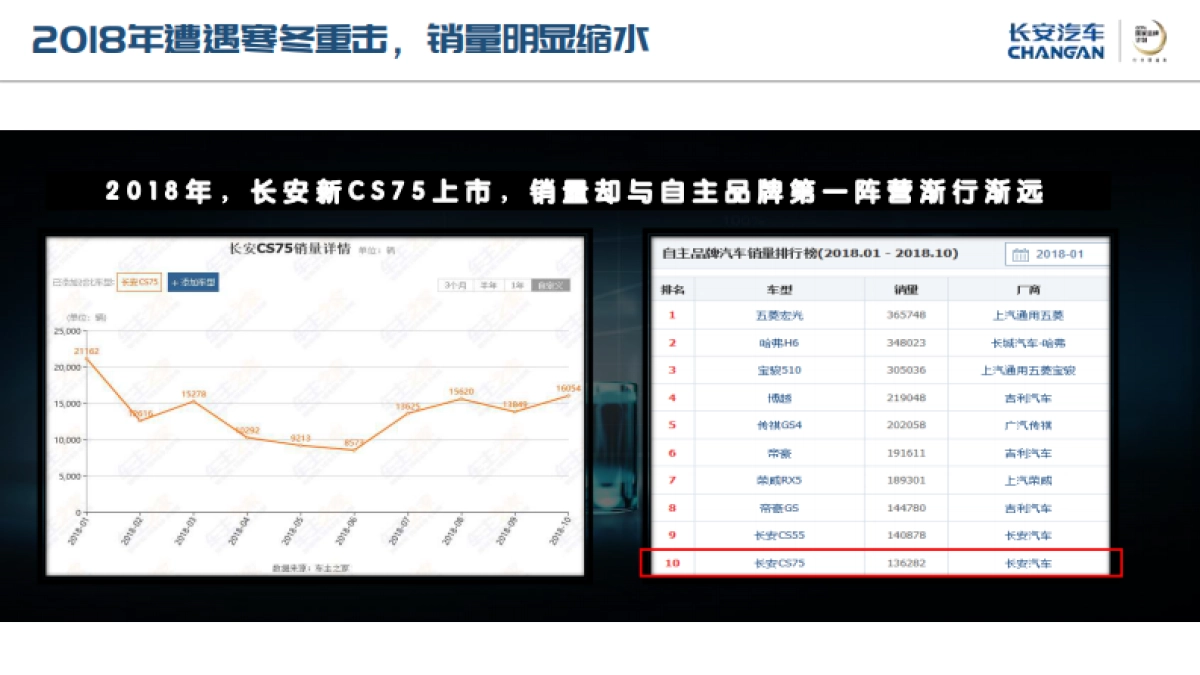
Task: Open the calendar date picker icon beside 2018-01
Action: 1020,253
